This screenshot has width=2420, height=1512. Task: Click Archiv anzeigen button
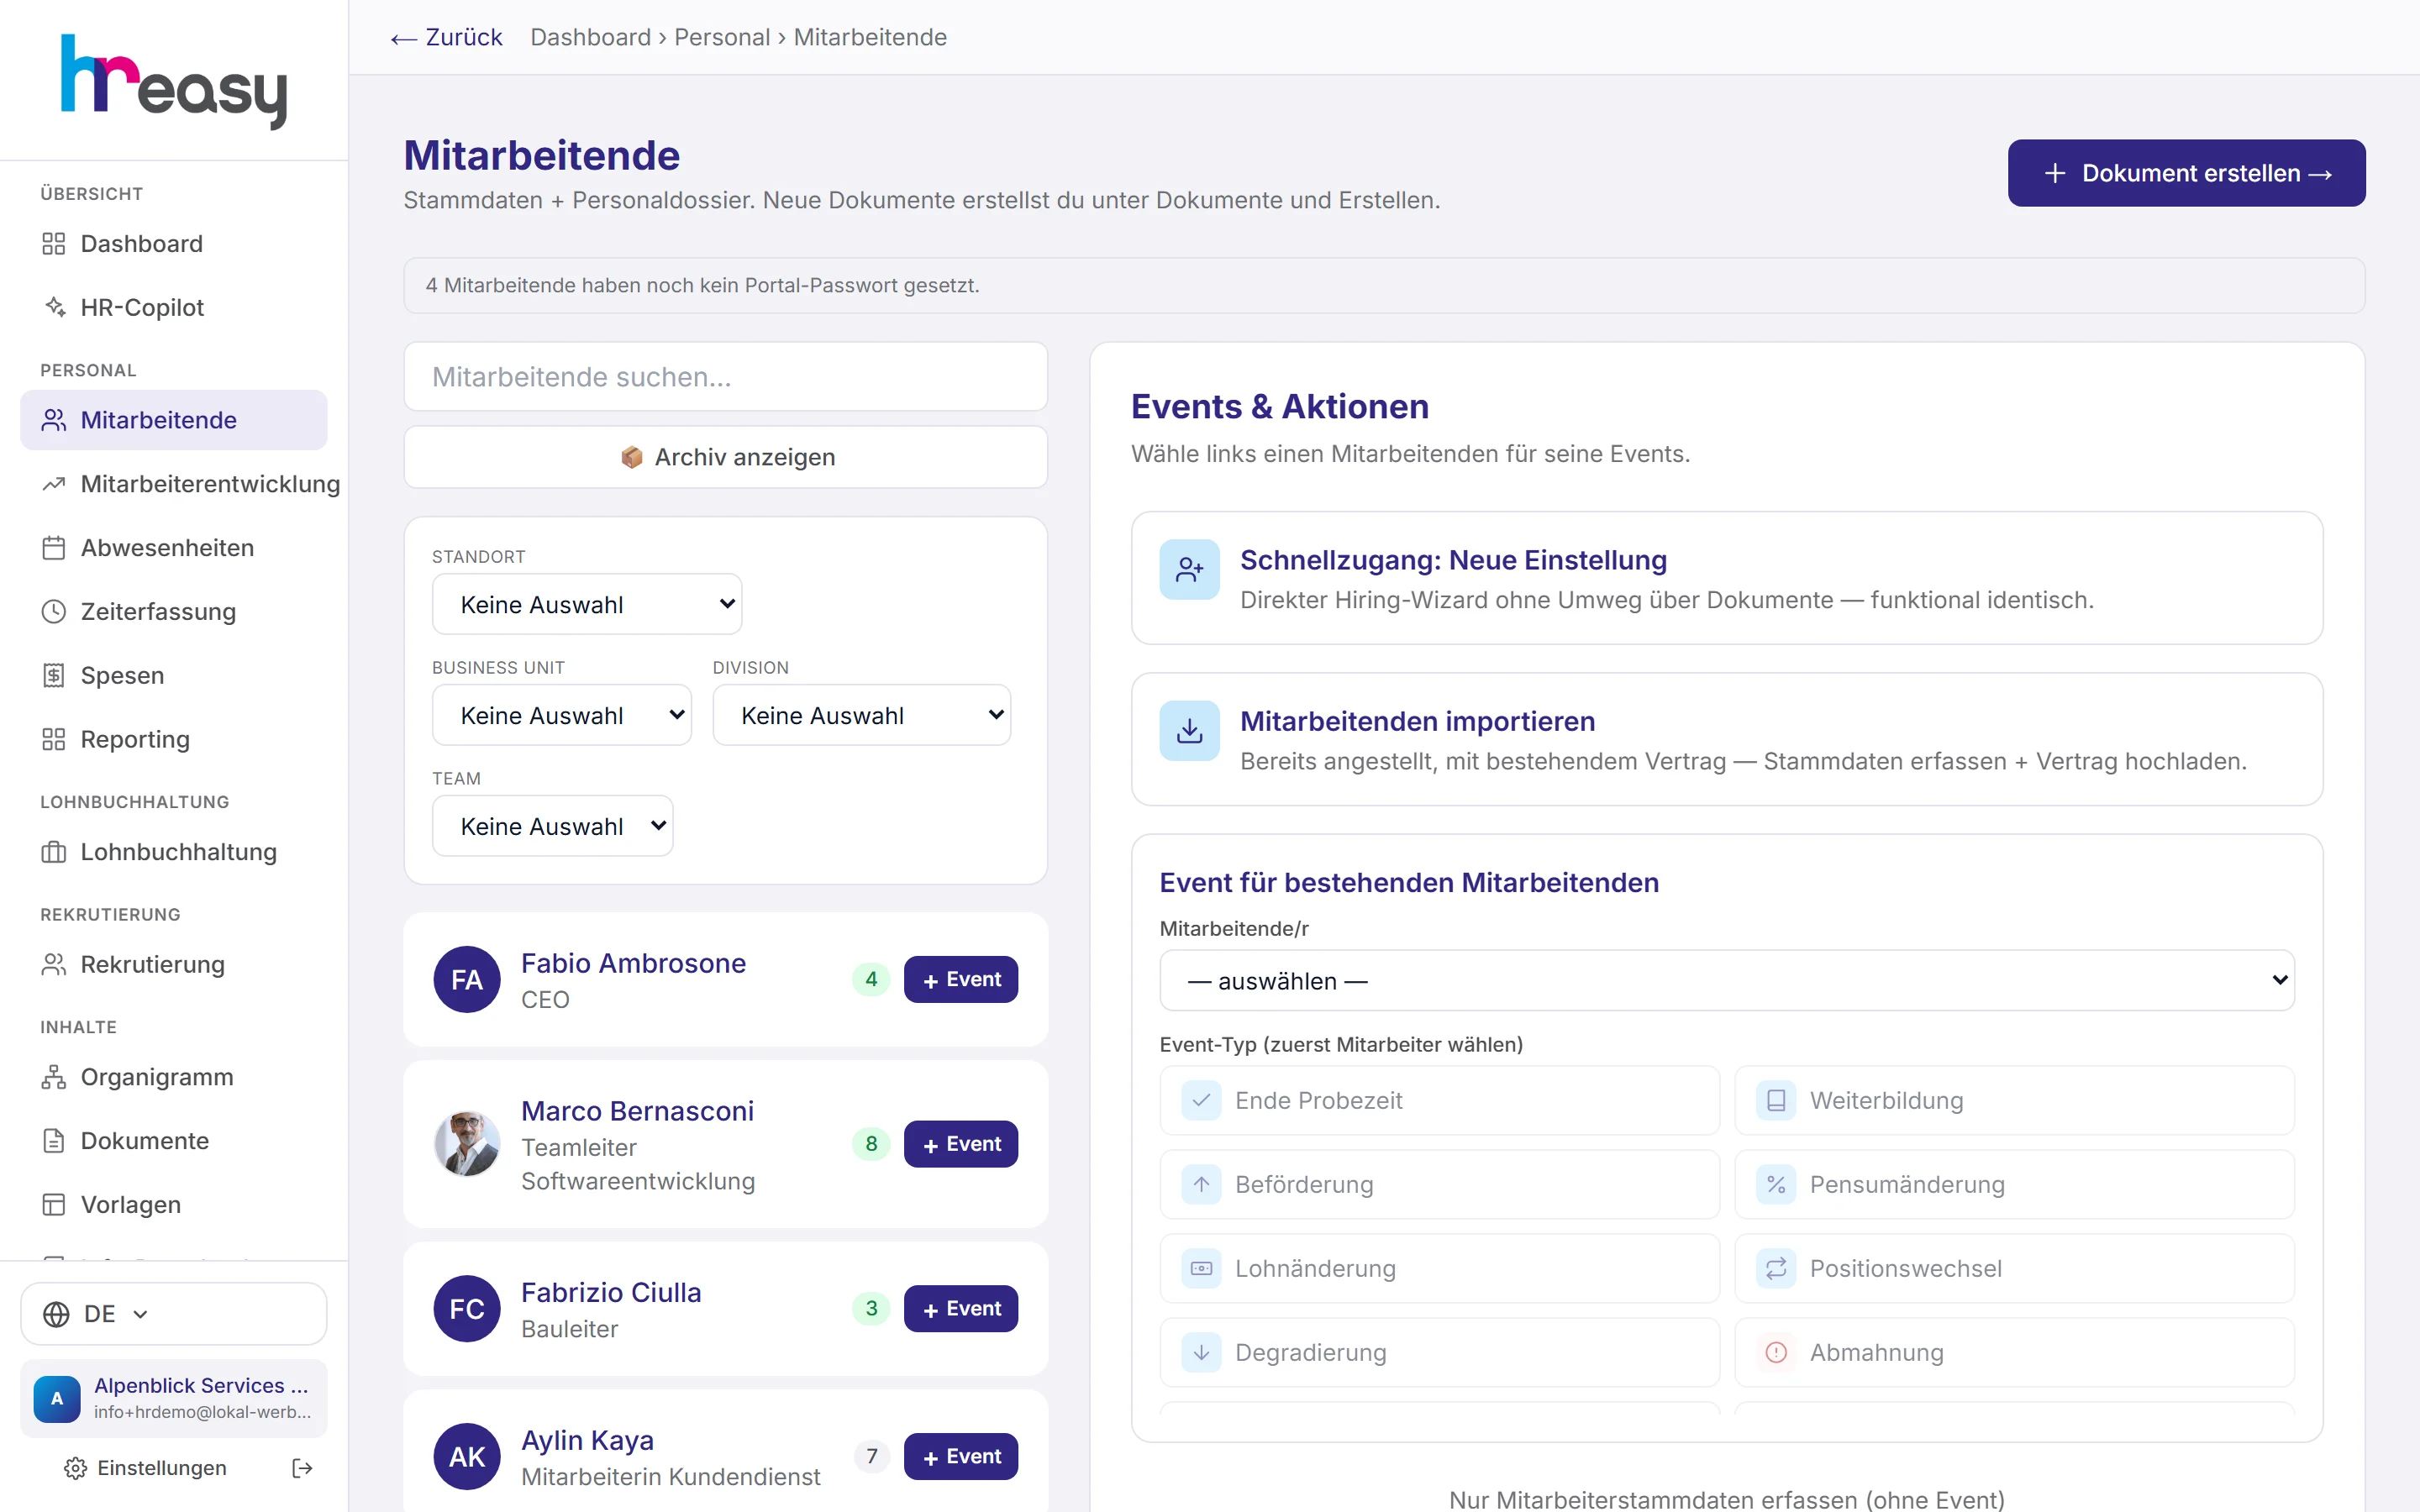[726, 457]
